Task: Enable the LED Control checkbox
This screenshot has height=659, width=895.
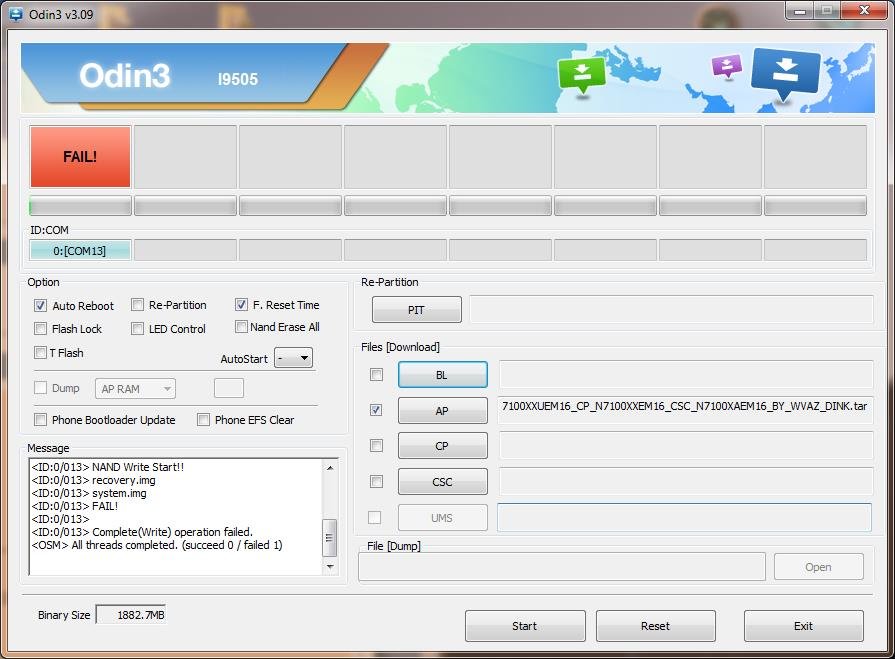Action: (137, 329)
